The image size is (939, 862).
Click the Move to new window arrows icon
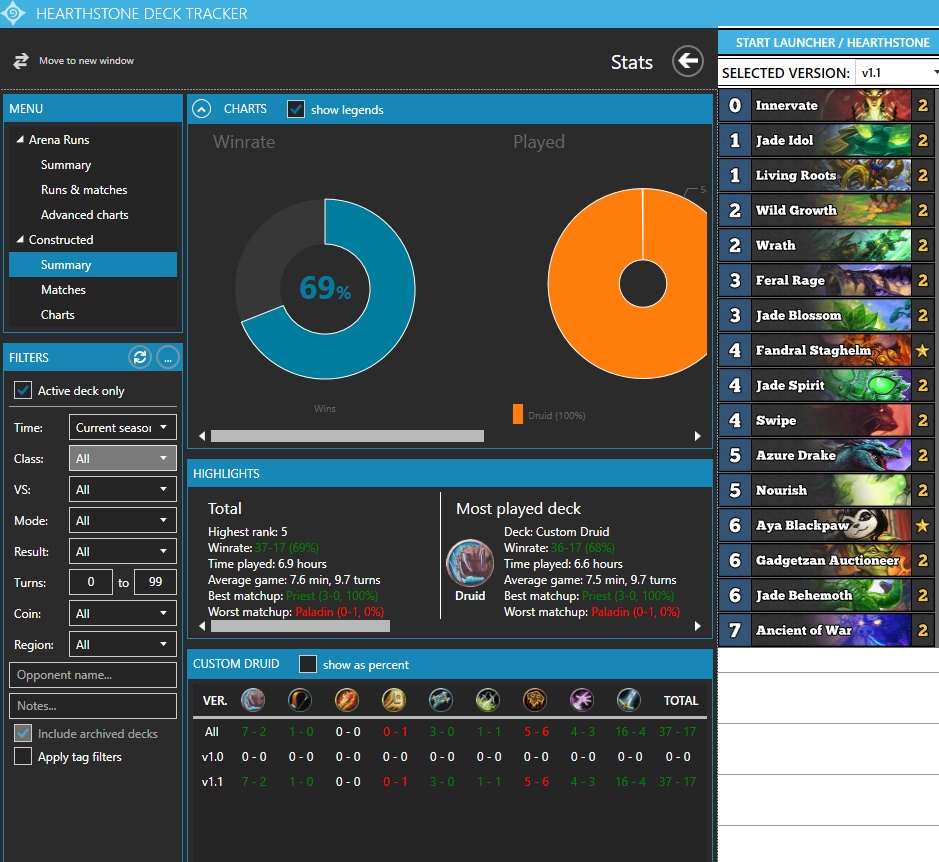click(21, 61)
